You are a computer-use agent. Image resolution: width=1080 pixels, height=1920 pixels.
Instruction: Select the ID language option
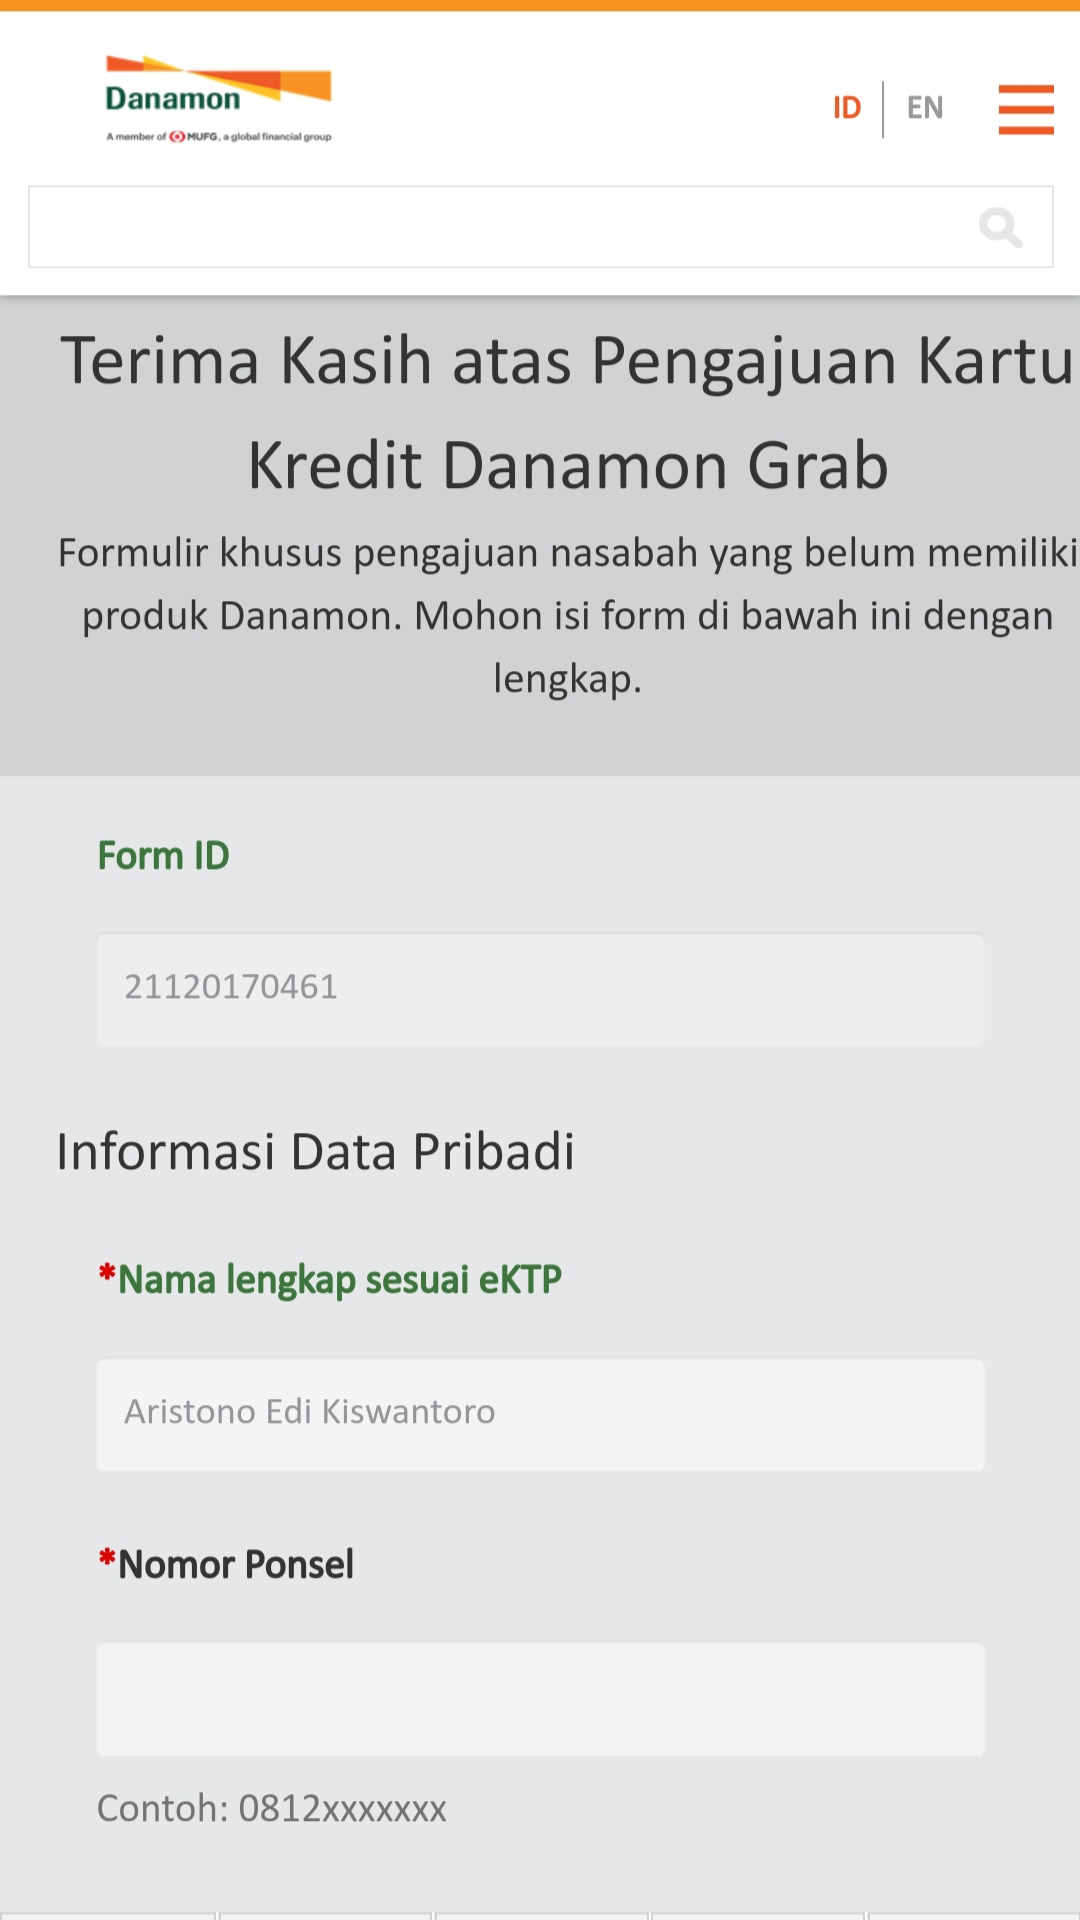tap(847, 108)
